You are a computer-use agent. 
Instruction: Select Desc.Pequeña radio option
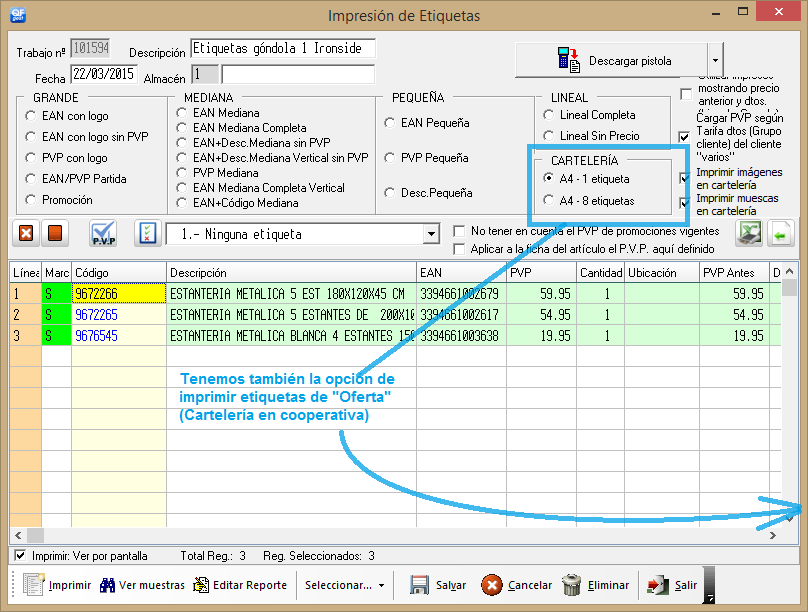pyautogui.click(x=390, y=193)
